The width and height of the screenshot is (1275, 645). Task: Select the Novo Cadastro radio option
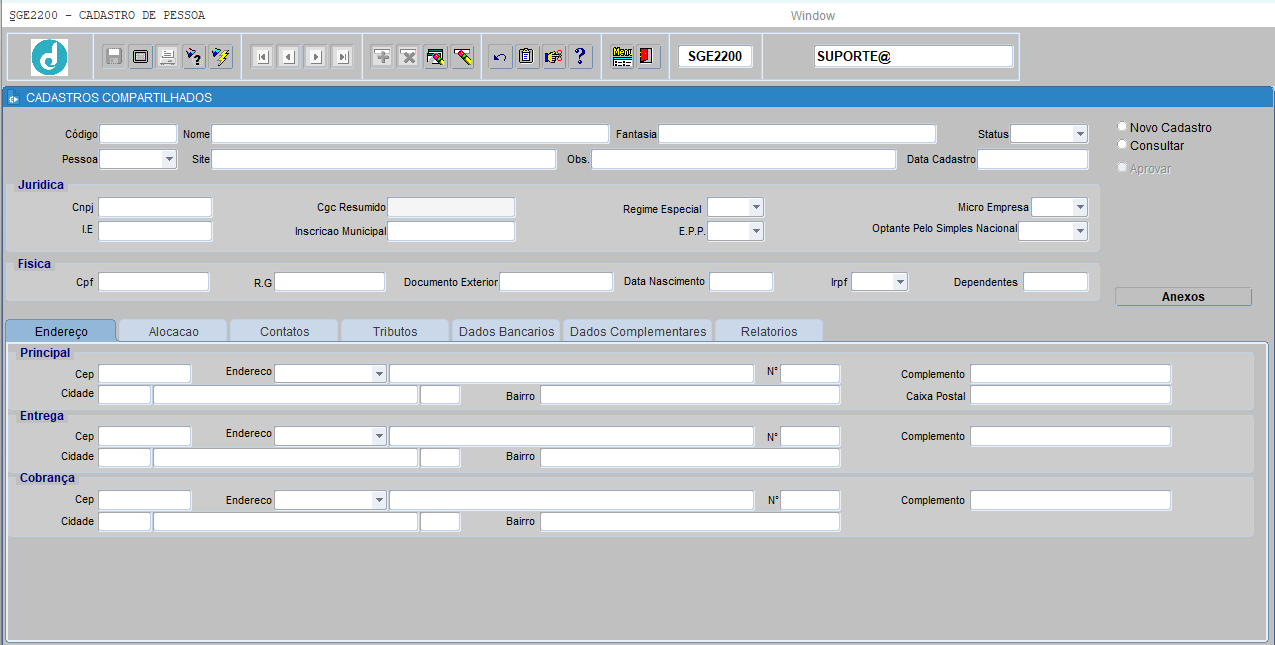point(1122,127)
